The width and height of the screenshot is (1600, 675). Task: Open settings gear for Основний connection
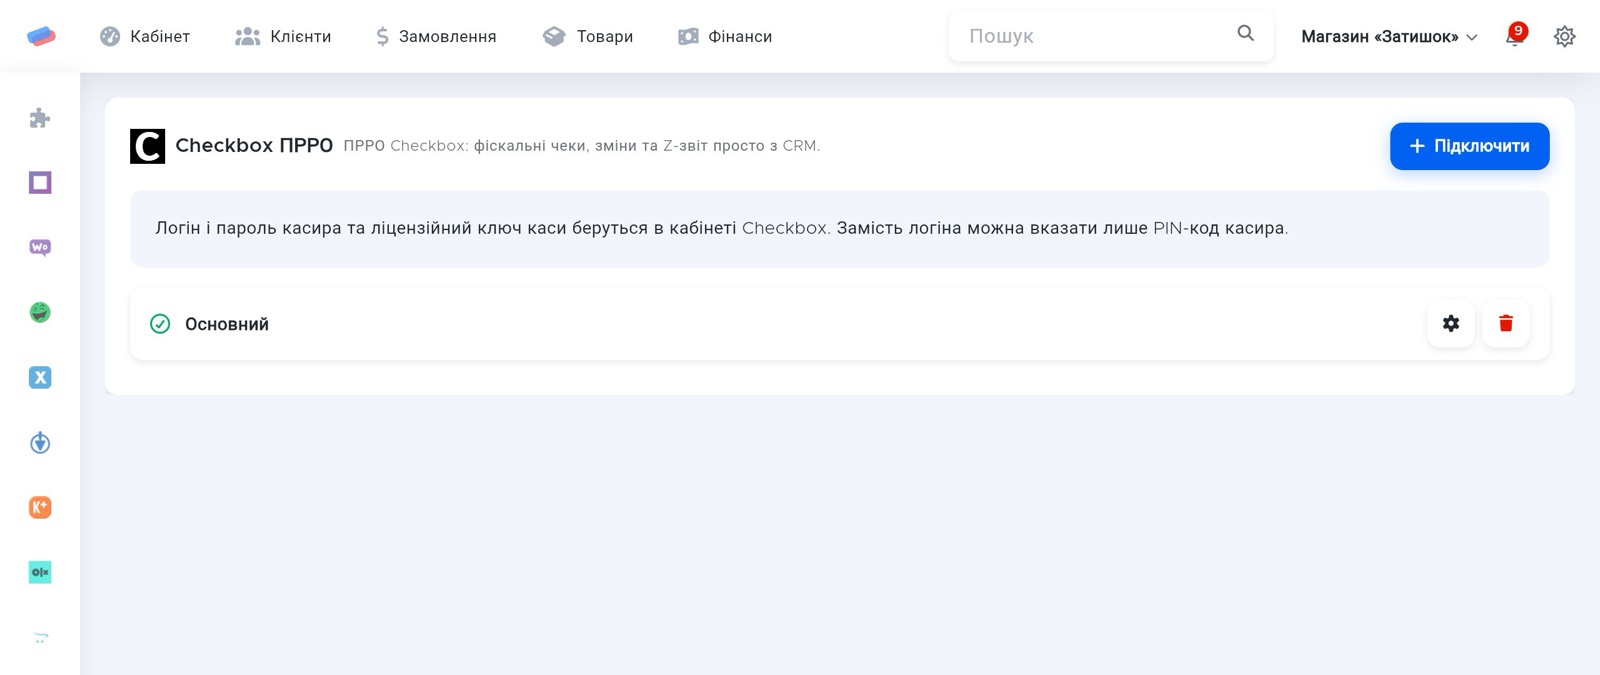[x=1451, y=323]
